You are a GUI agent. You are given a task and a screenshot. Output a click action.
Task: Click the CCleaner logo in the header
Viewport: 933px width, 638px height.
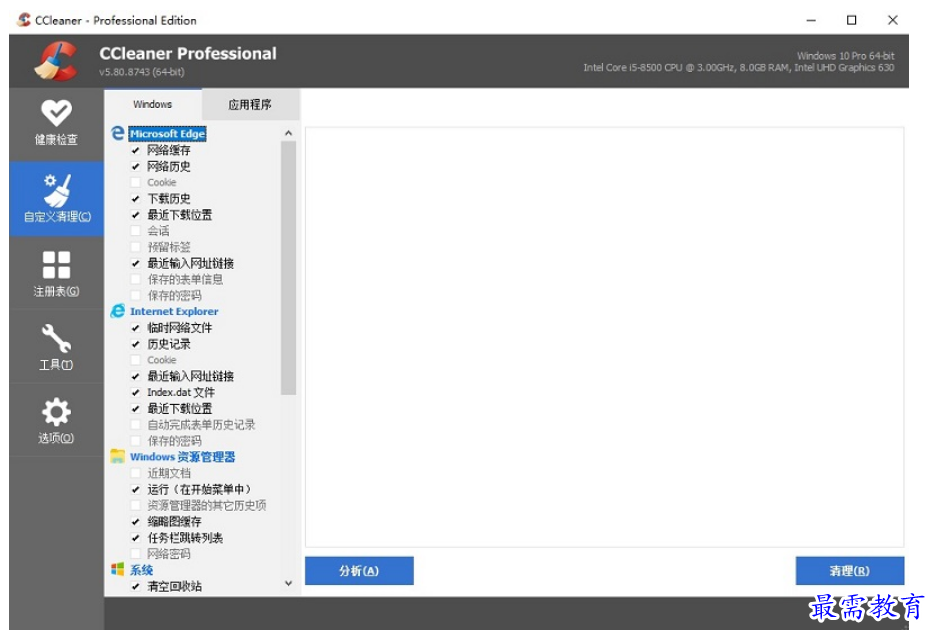tap(56, 61)
